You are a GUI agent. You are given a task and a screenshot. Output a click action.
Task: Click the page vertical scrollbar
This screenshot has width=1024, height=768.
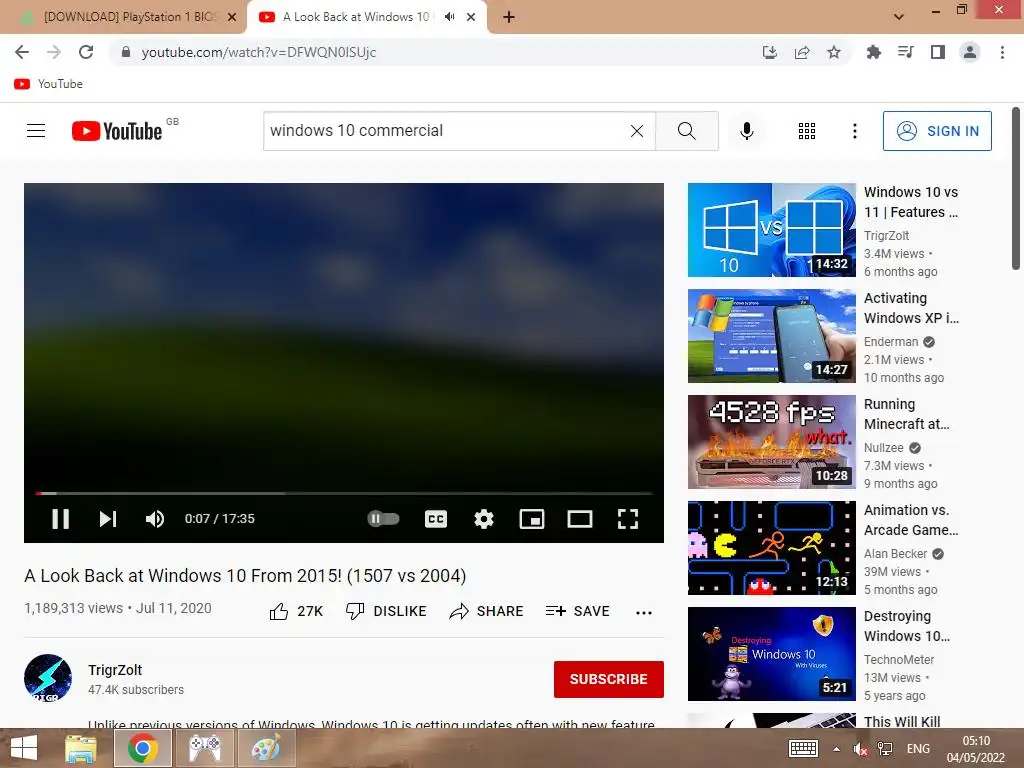pyautogui.click(x=1016, y=188)
